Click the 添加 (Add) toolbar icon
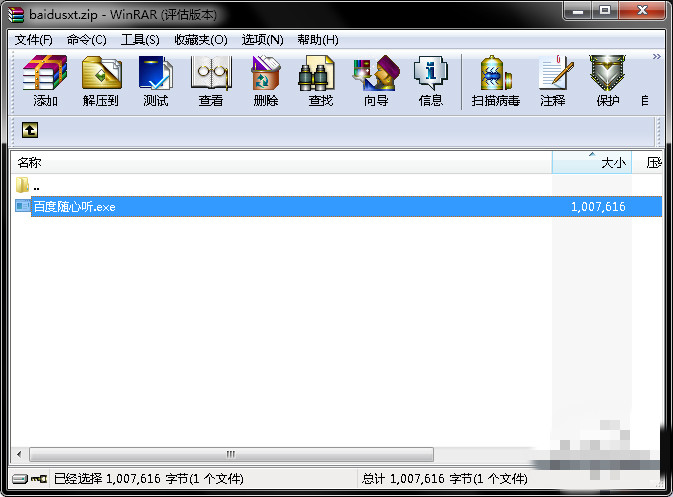 tap(45, 81)
